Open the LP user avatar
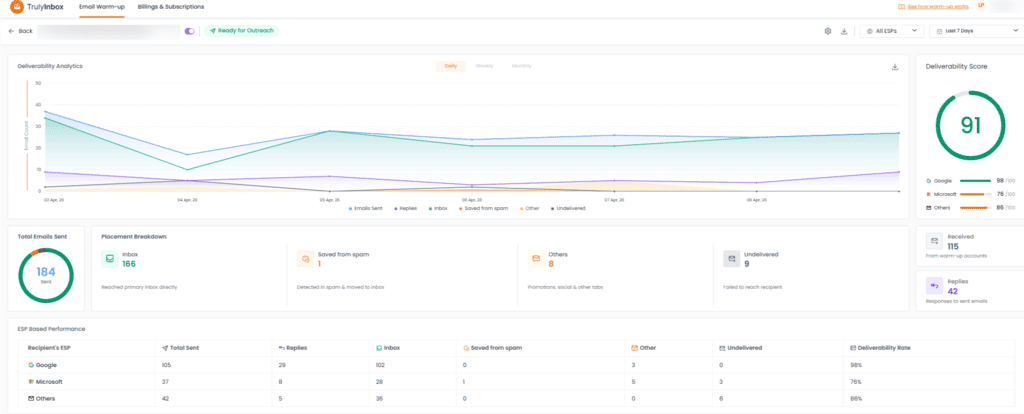1024x414 pixels. [982, 6]
